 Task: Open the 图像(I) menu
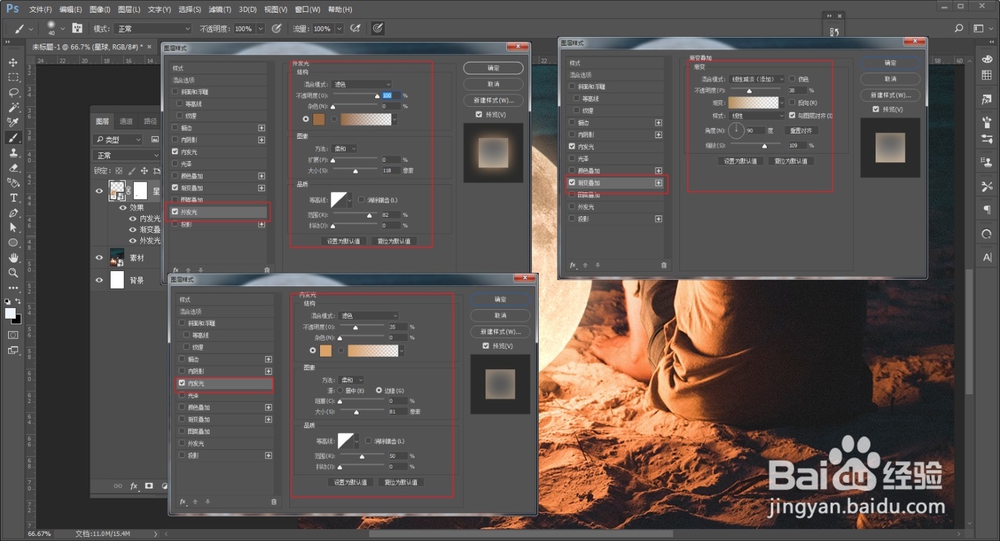(x=99, y=10)
